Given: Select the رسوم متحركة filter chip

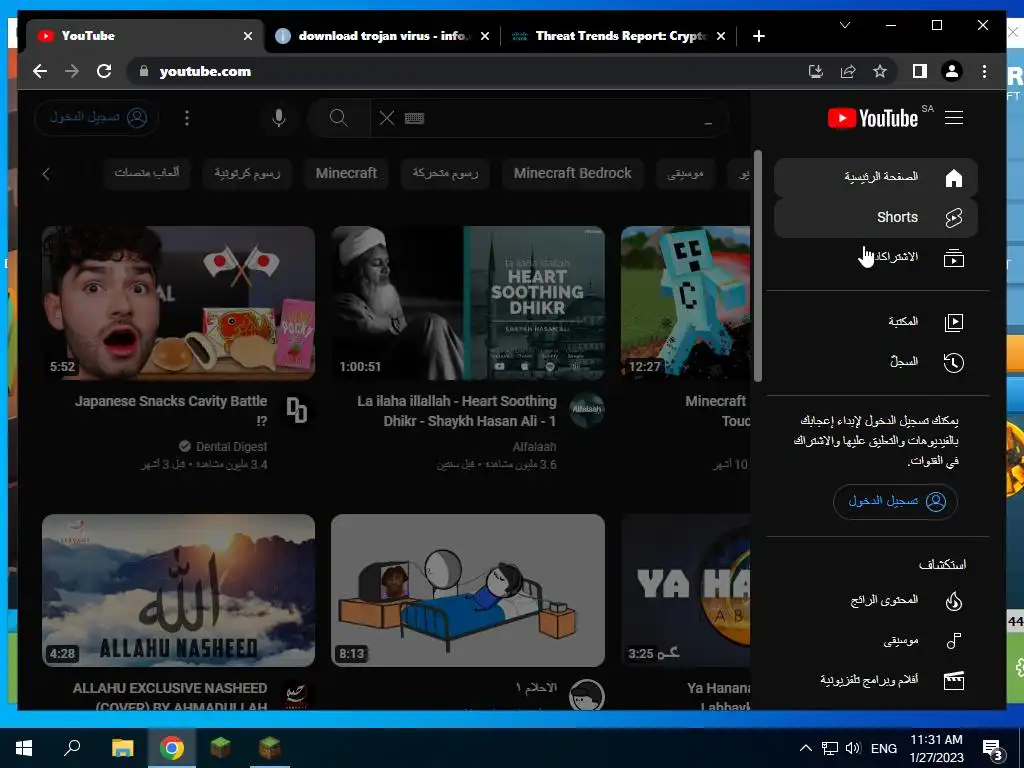Looking at the screenshot, I should (x=445, y=174).
